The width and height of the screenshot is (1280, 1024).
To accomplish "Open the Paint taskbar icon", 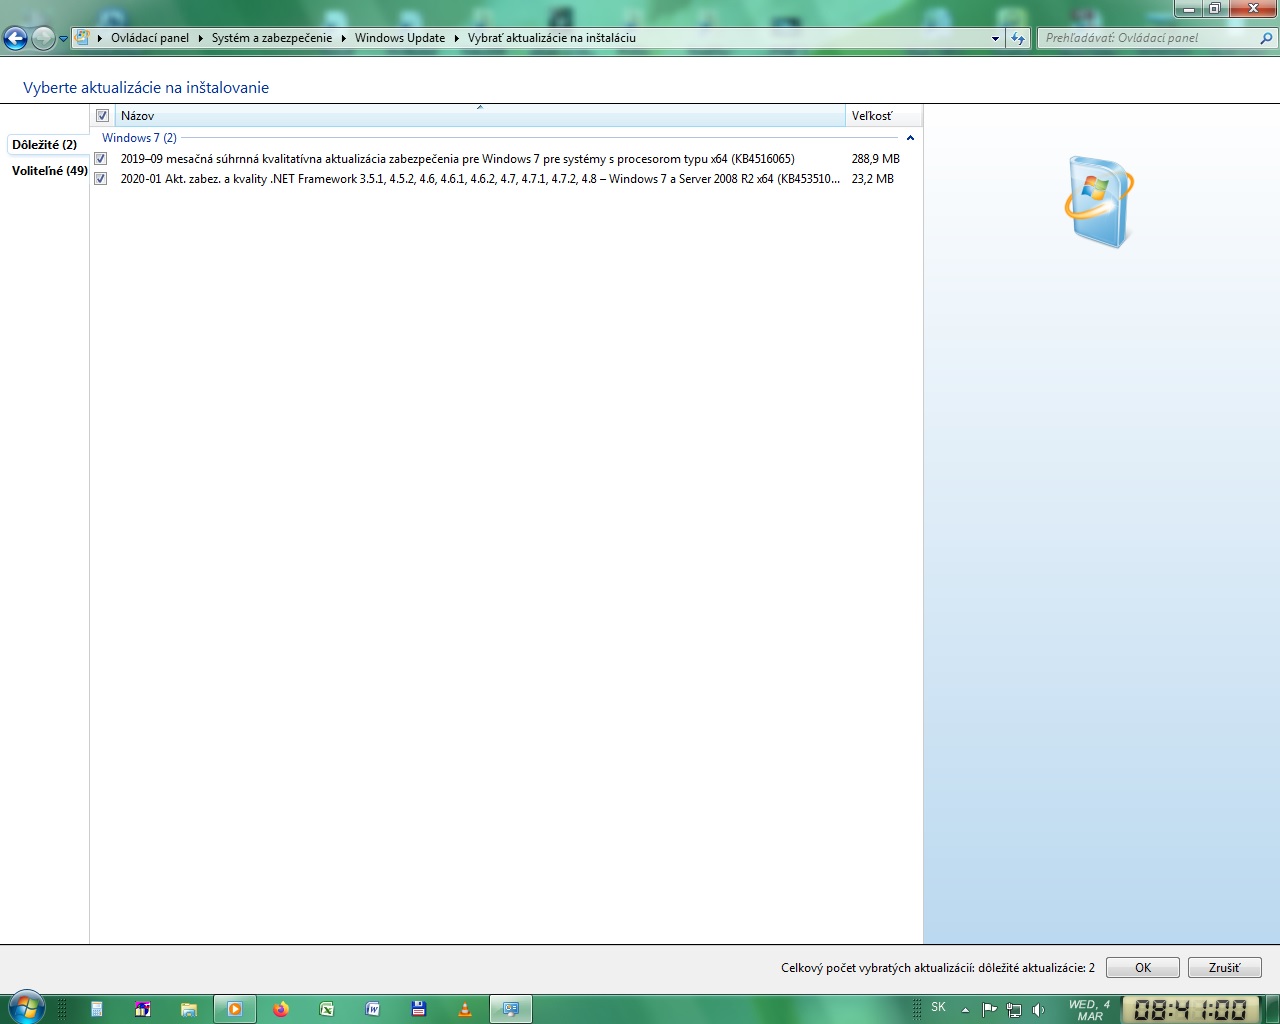I will click(x=143, y=1009).
